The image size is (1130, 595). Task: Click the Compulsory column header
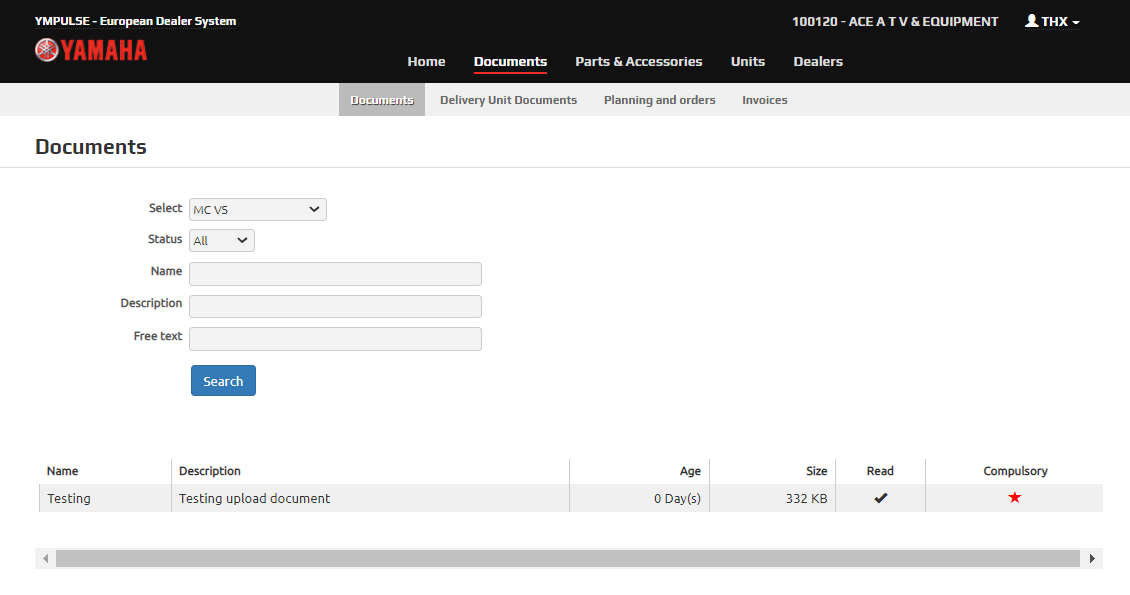coord(1015,471)
